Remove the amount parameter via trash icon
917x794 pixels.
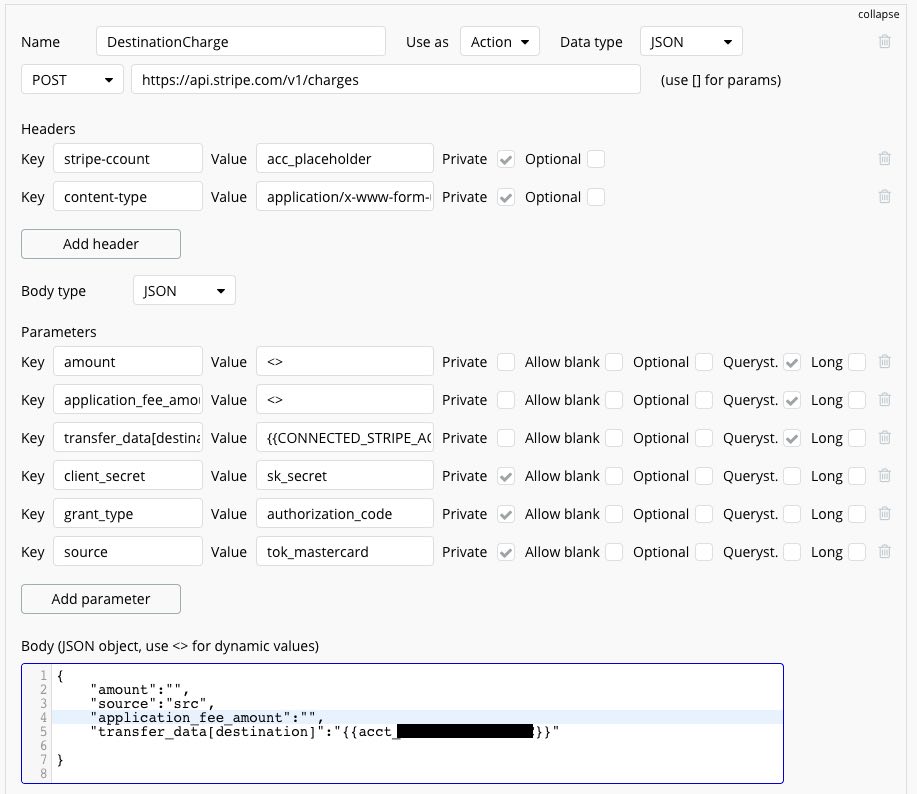coord(884,361)
